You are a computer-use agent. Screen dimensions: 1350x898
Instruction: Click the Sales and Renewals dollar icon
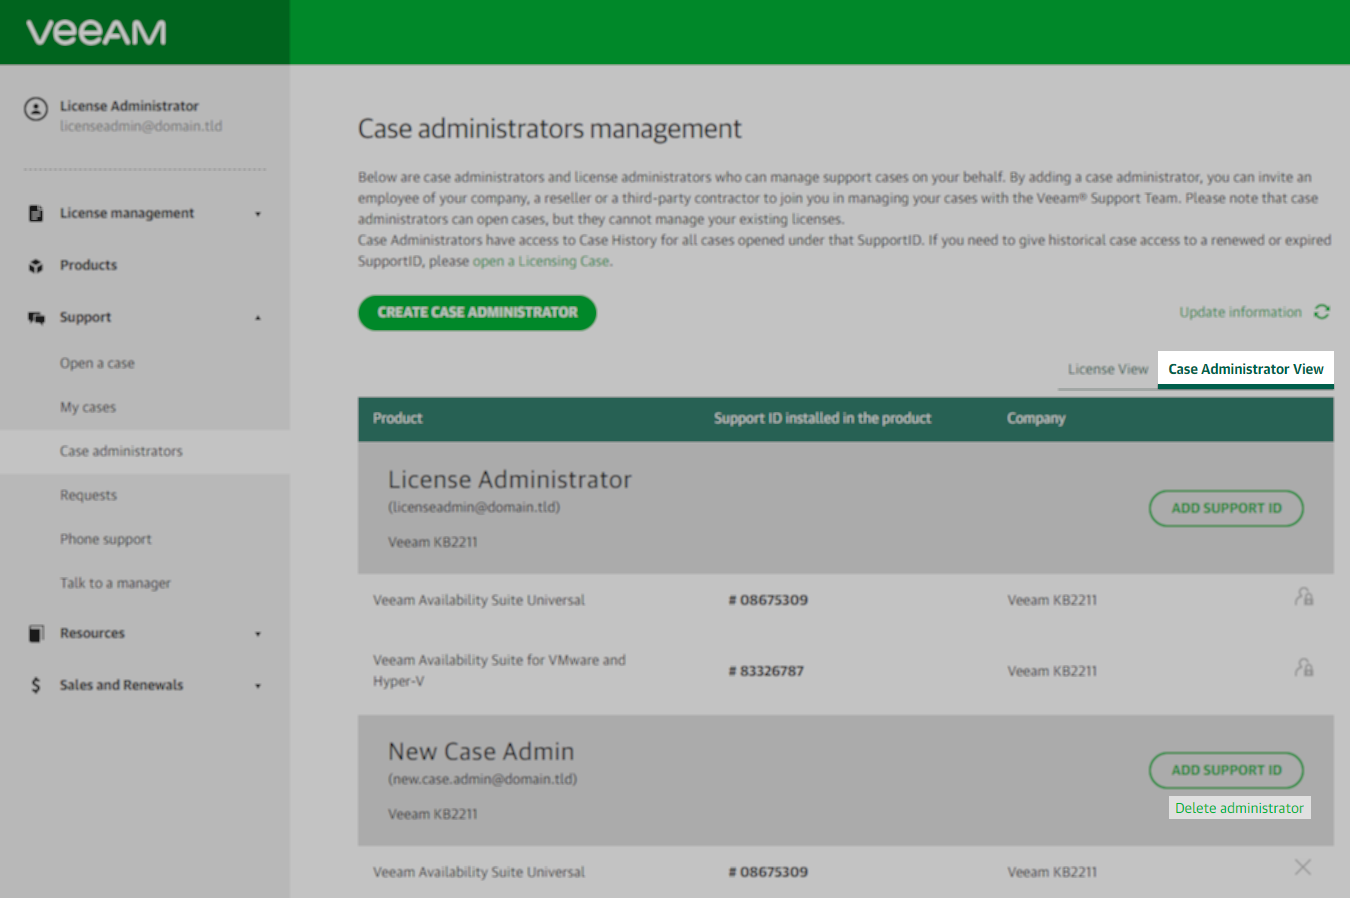[x=36, y=685]
